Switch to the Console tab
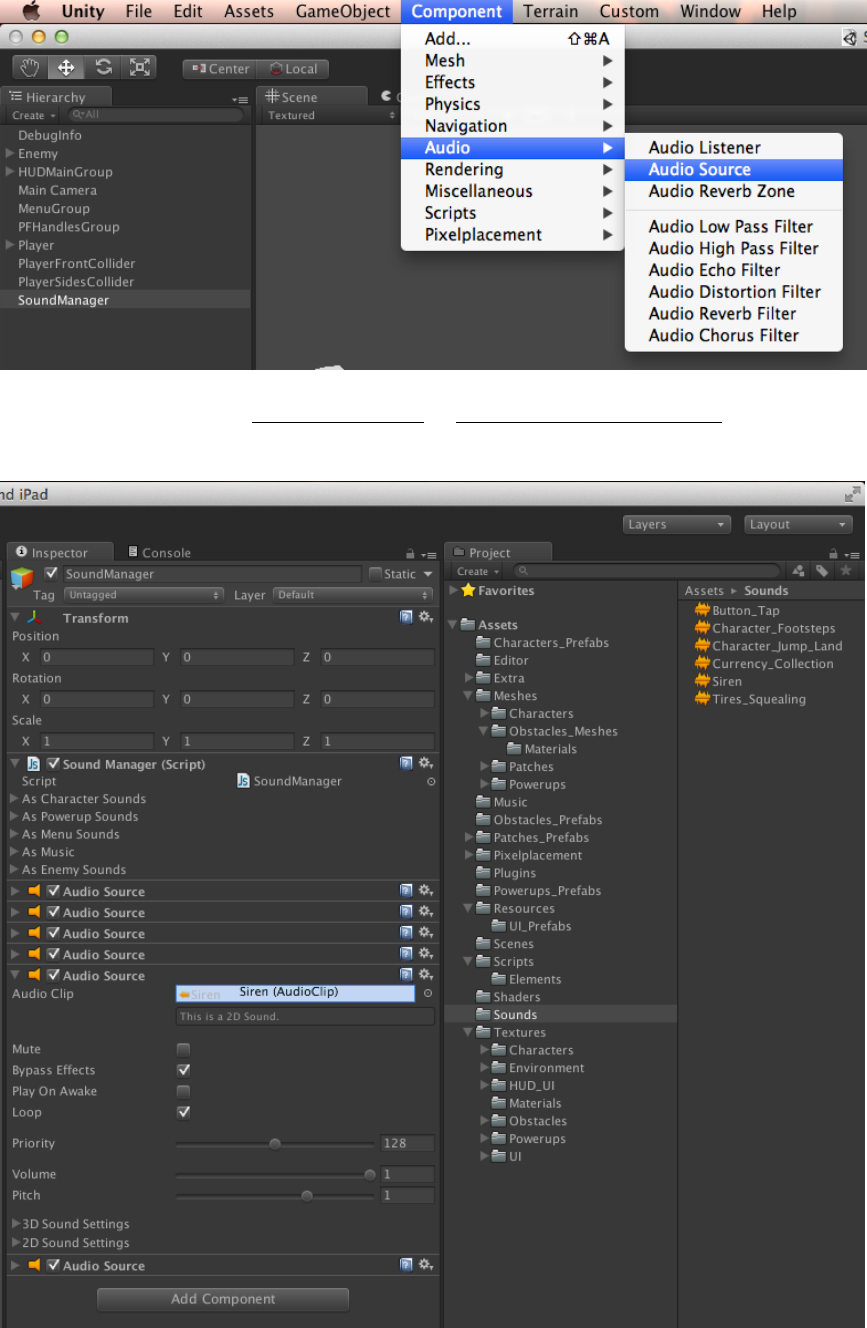Image resolution: width=867 pixels, height=1328 pixels. 159,553
